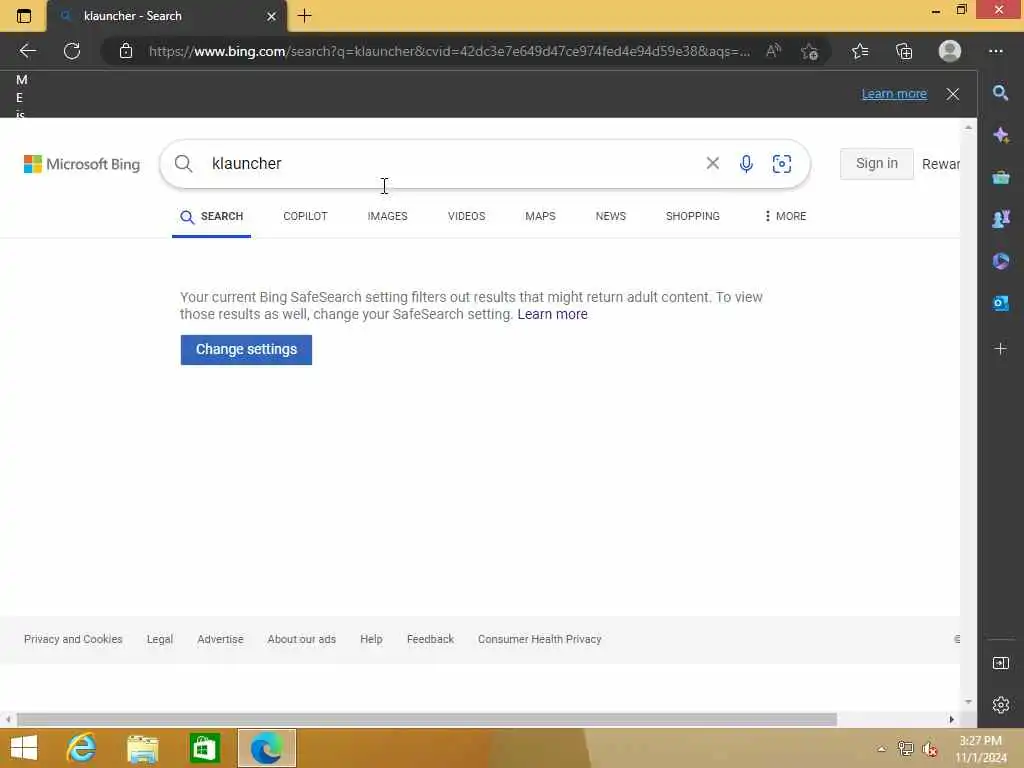Click the scroll right arrow

click(952, 720)
